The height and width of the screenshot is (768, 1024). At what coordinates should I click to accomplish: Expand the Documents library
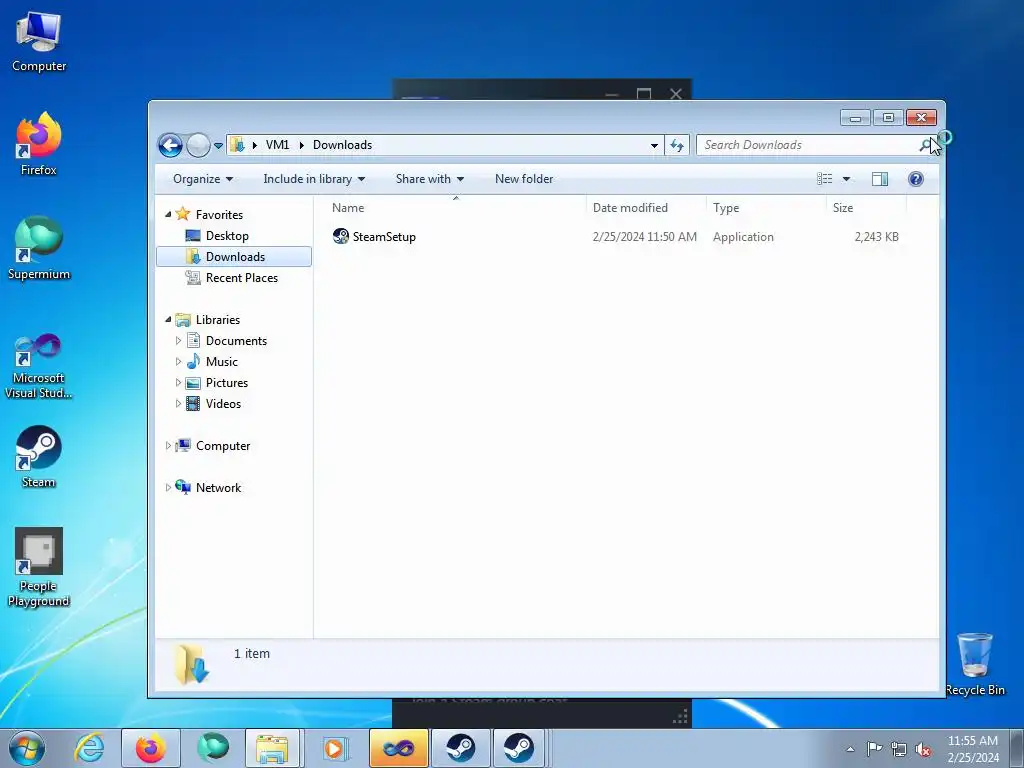coord(178,340)
